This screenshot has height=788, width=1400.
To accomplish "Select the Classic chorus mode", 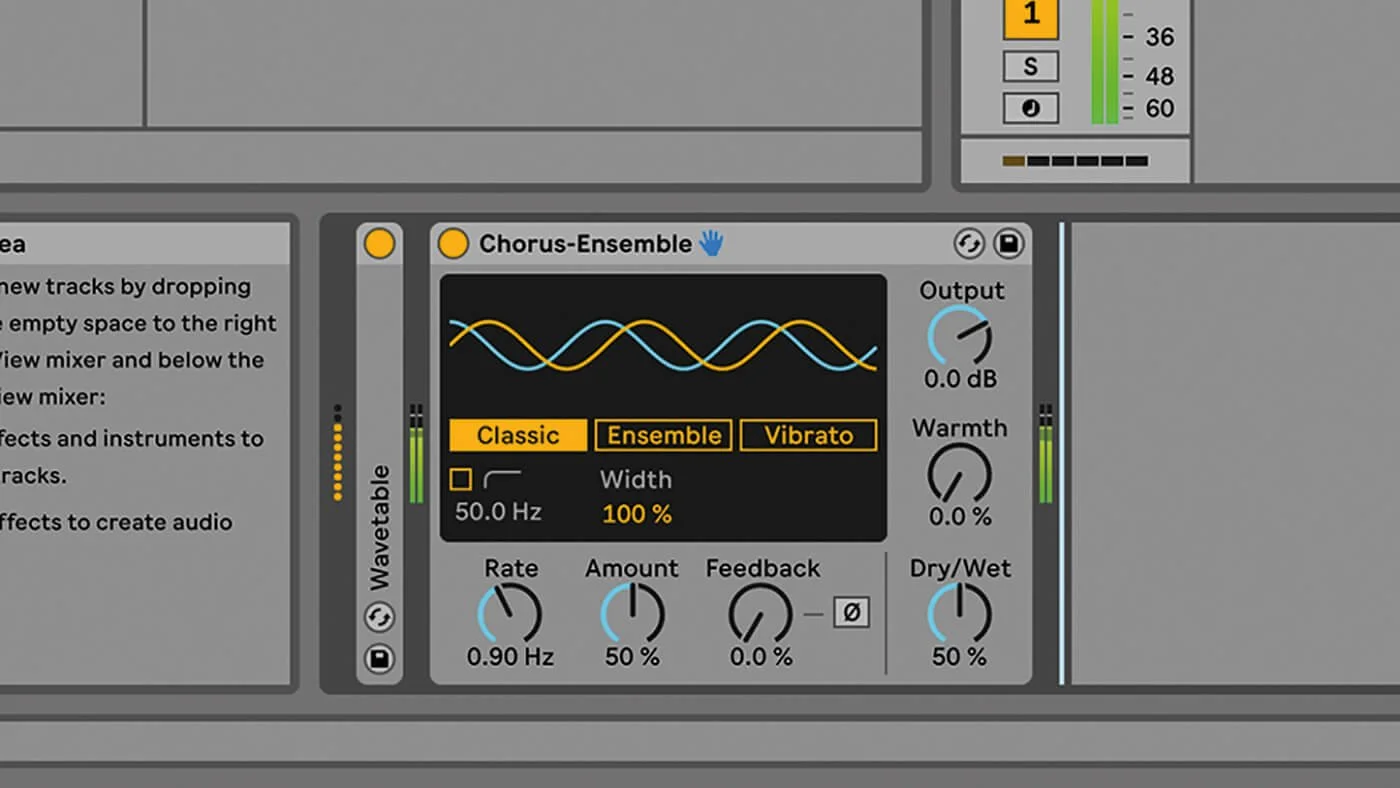I will (518, 435).
